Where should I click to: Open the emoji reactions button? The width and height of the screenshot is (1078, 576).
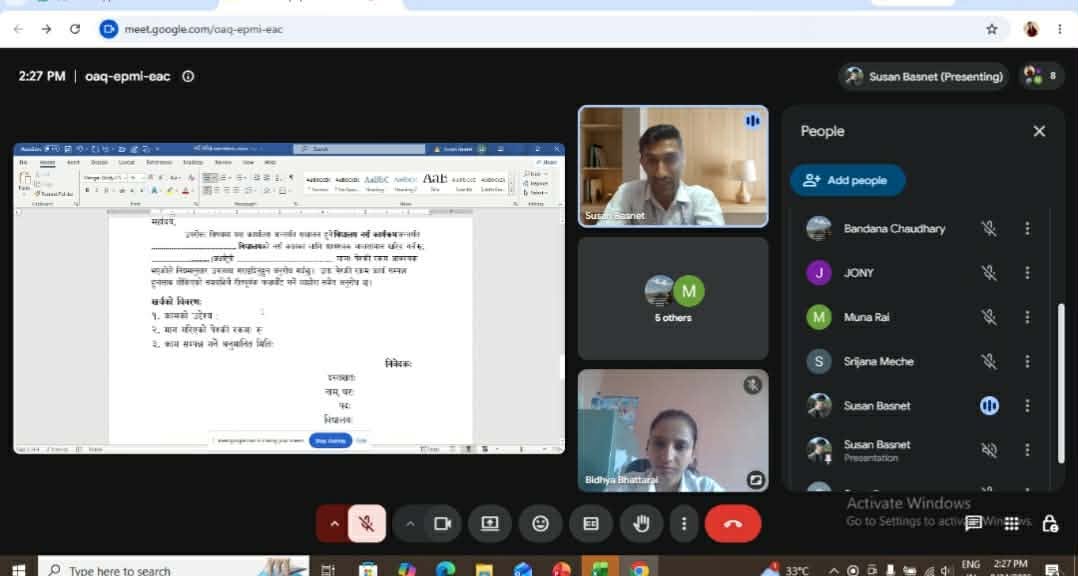coord(540,524)
